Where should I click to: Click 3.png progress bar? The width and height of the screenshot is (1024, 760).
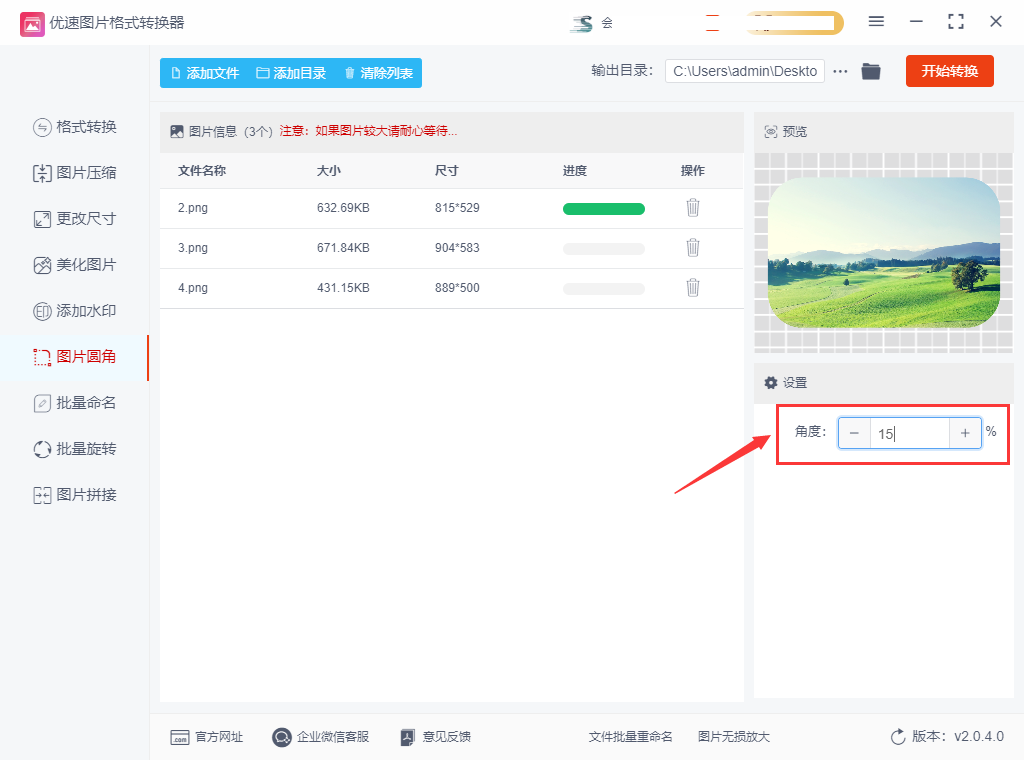(603, 249)
